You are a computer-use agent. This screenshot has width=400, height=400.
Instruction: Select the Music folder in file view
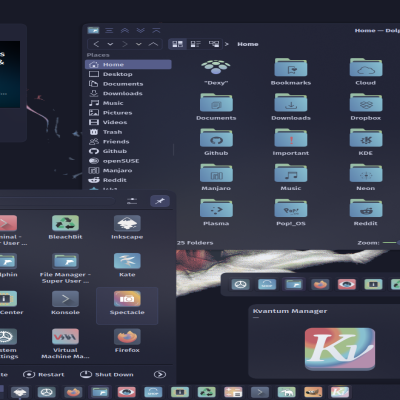[x=291, y=173]
